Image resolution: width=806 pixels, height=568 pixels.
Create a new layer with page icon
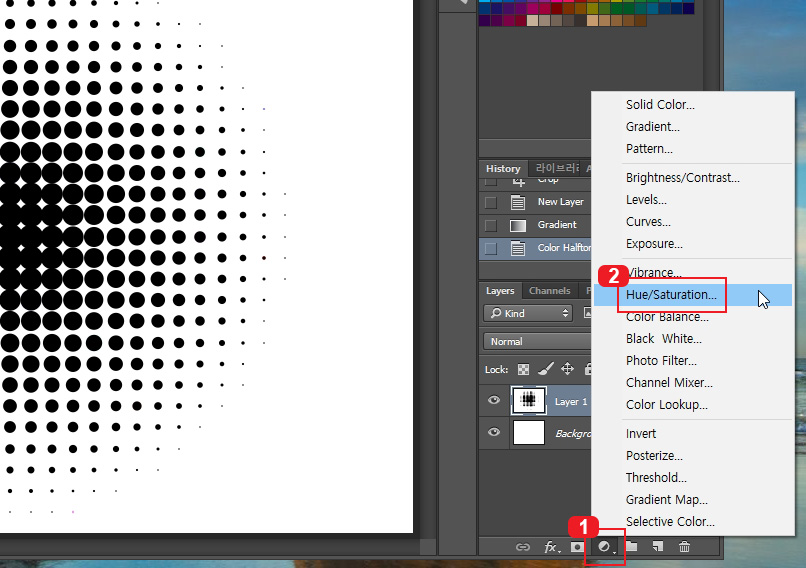[x=657, y=546]
